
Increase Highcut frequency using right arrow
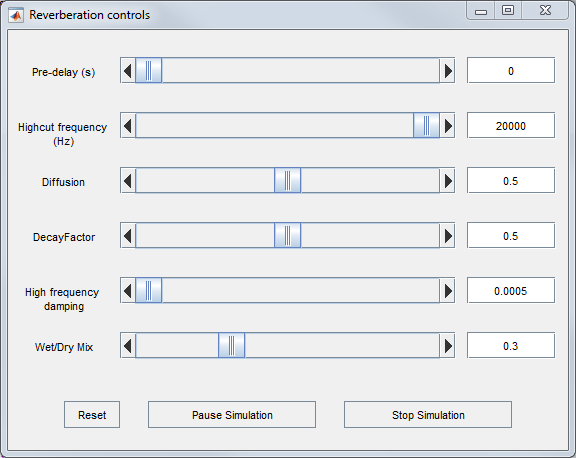point(447,126)
